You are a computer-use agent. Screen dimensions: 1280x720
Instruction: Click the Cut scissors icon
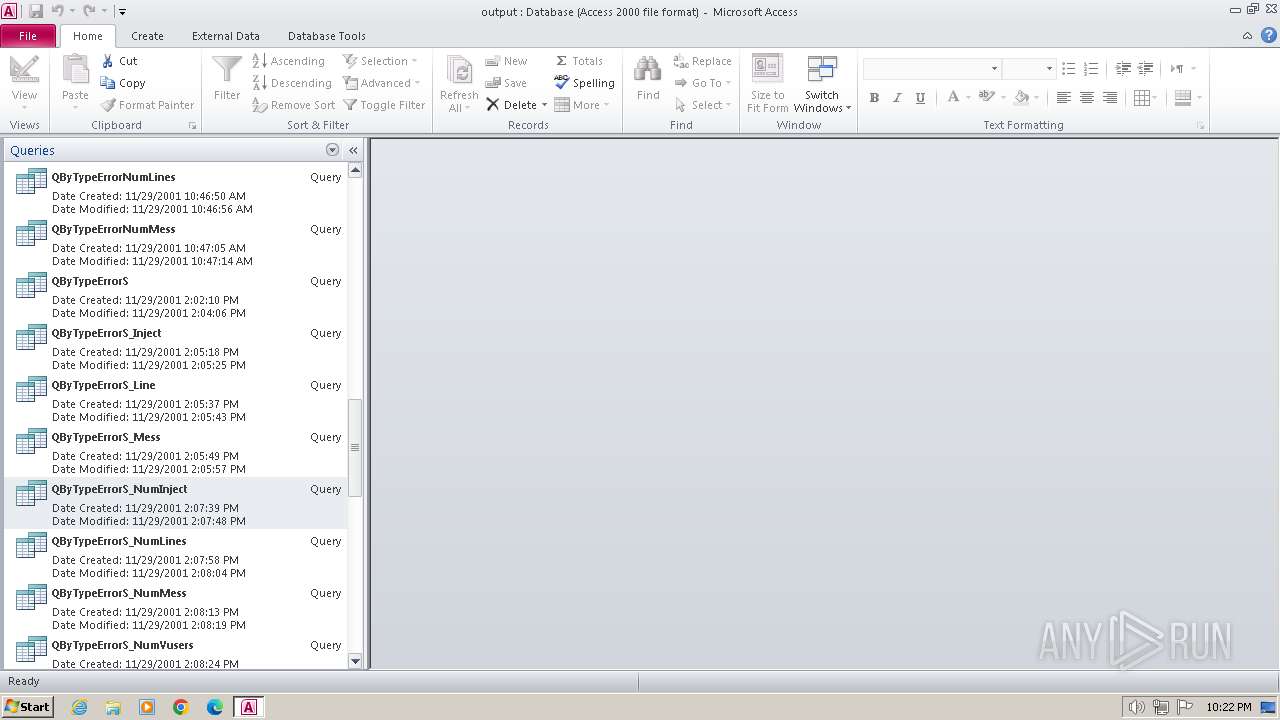point(108,61)
